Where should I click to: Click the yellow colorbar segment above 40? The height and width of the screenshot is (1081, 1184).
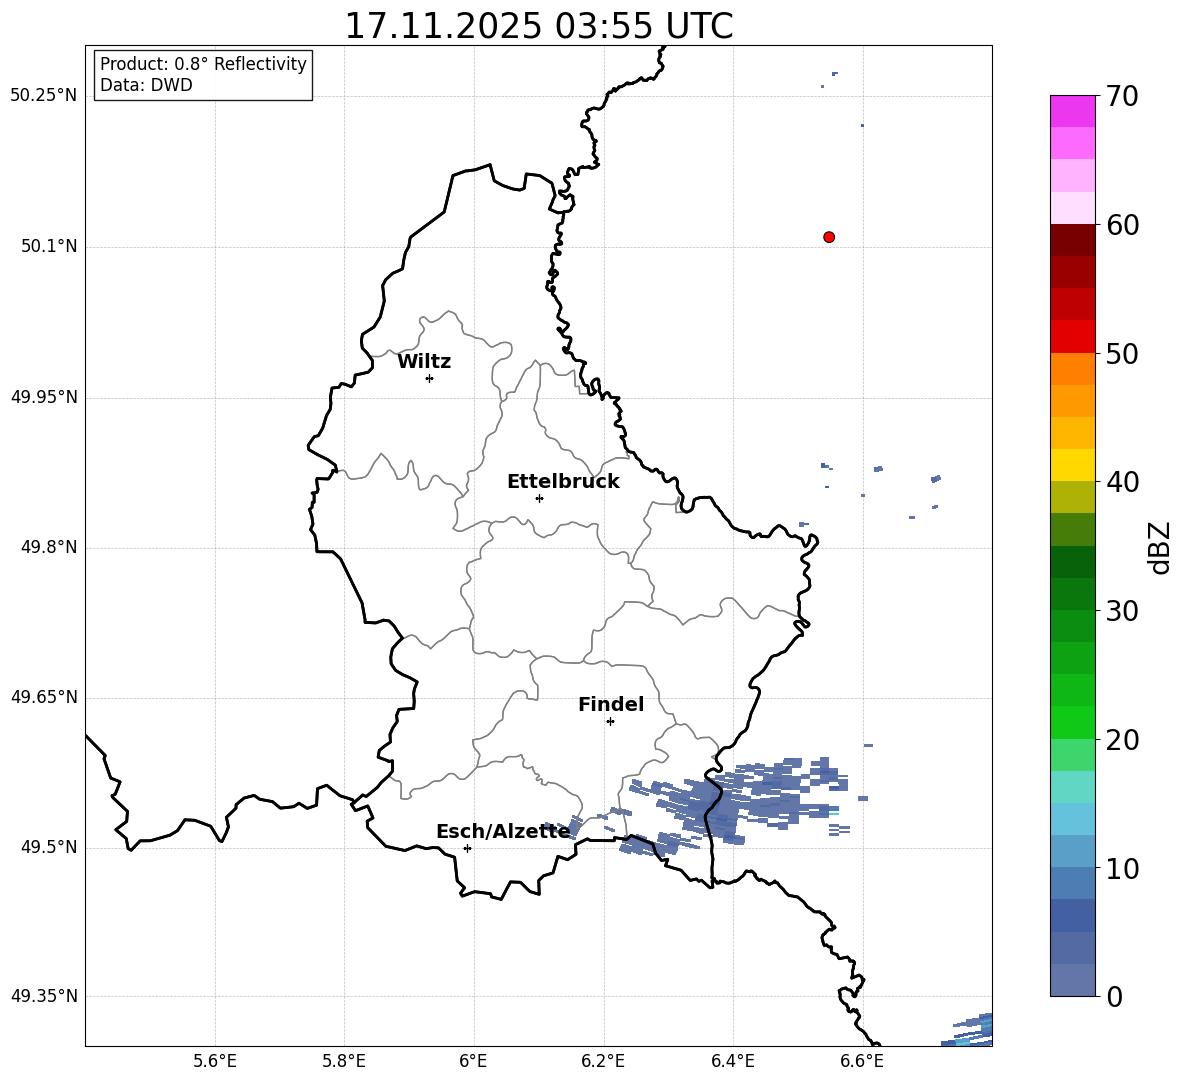click(x=1073, y=465)
